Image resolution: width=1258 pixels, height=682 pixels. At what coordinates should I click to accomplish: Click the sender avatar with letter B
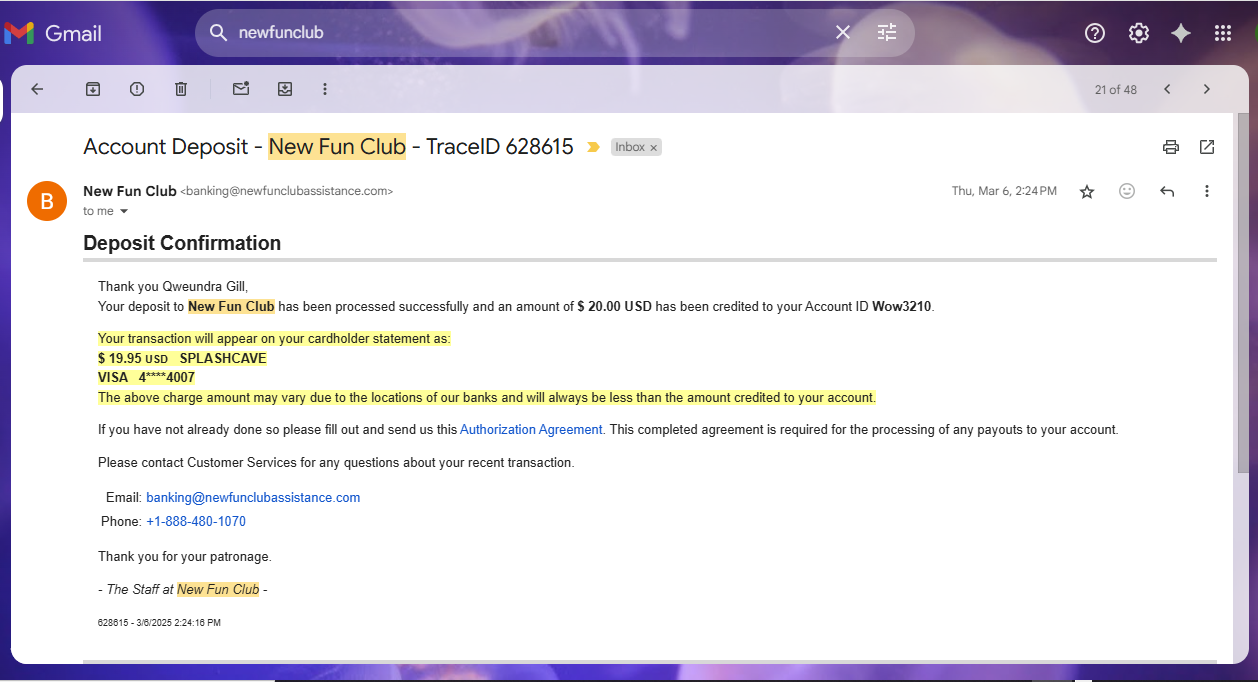46,201
